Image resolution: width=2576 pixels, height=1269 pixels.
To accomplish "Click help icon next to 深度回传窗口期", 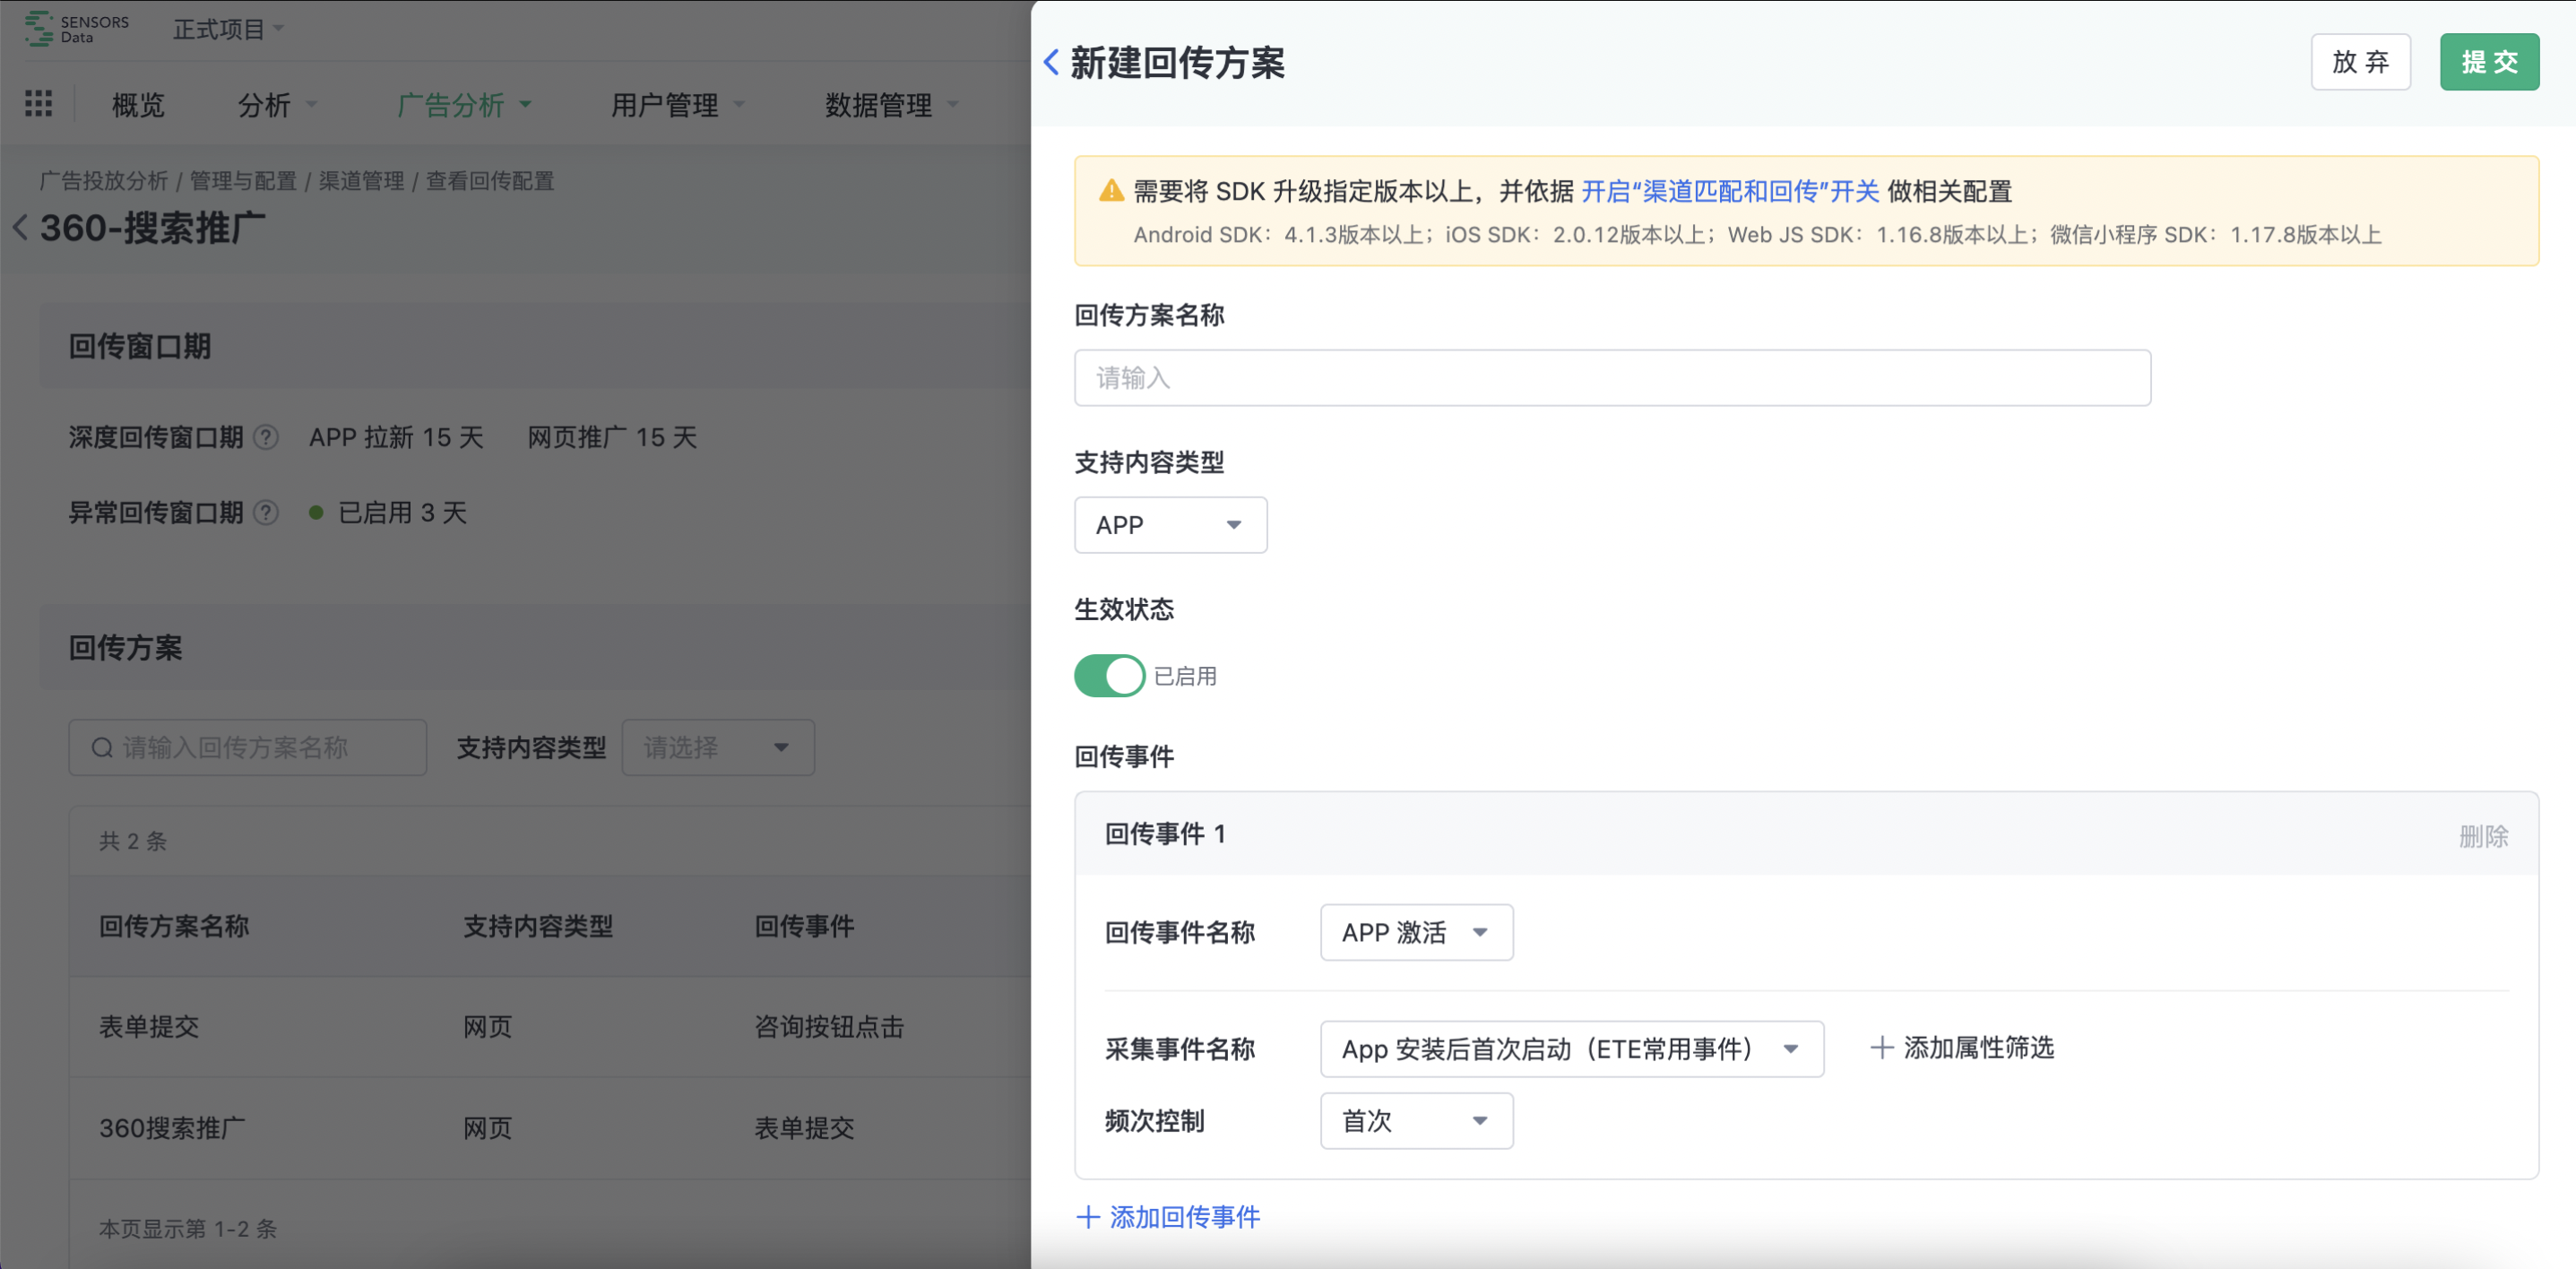I will click(266, 438).
